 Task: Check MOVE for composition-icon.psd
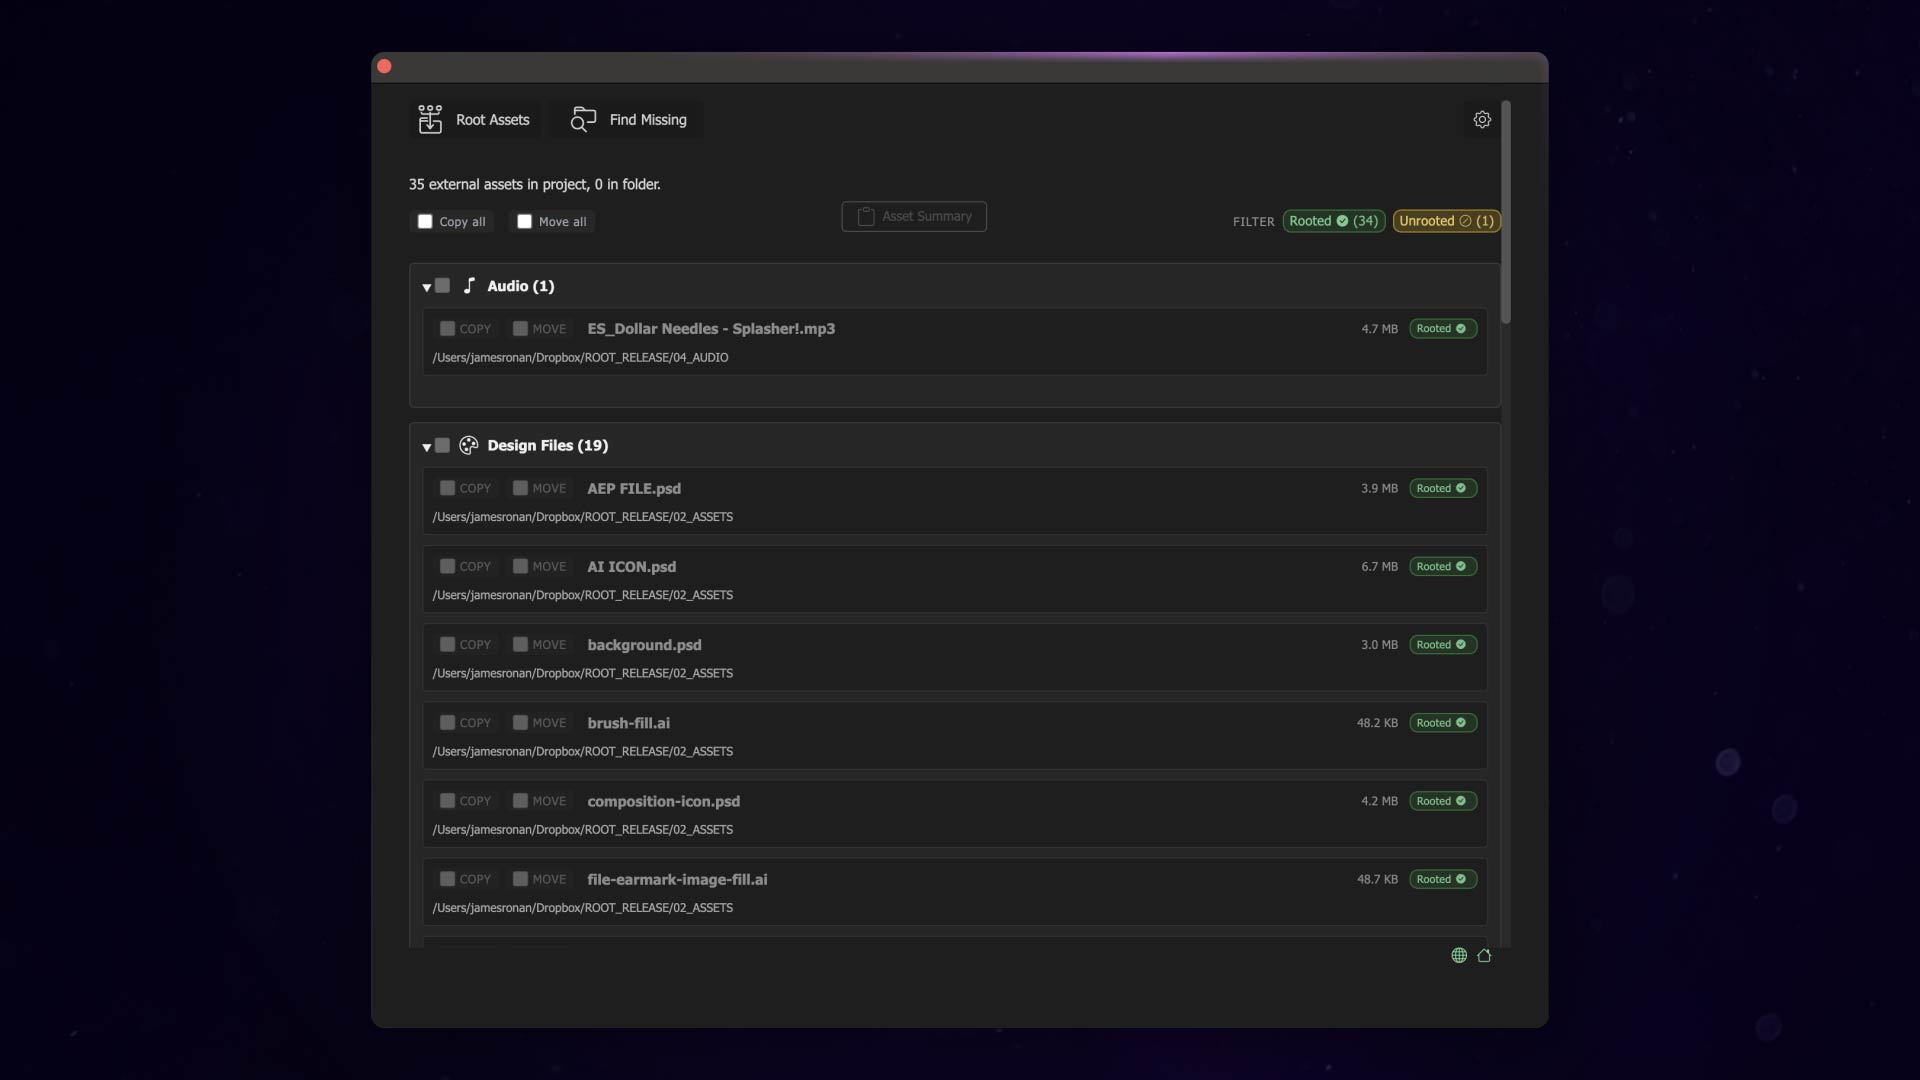point(520,801)
